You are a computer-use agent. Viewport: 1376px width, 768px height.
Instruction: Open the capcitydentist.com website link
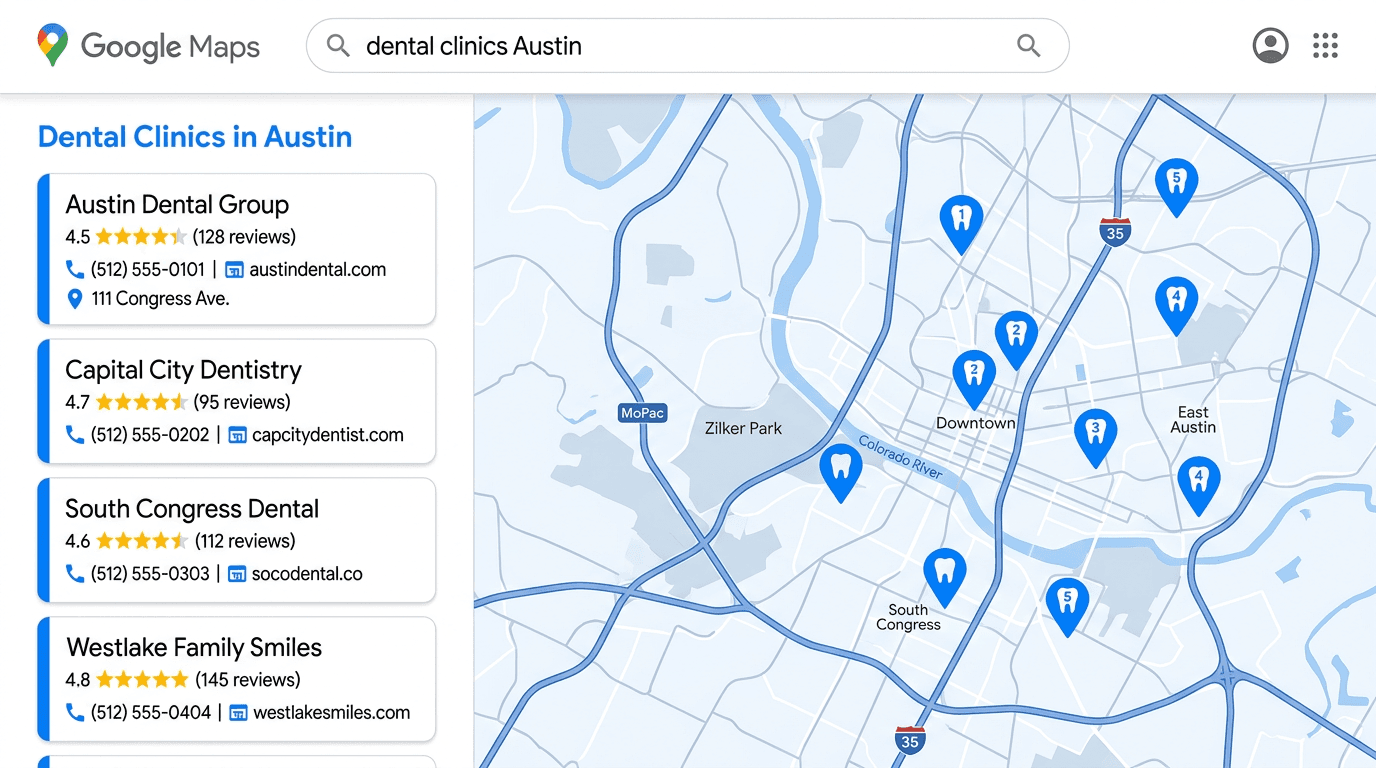point(328,436)
